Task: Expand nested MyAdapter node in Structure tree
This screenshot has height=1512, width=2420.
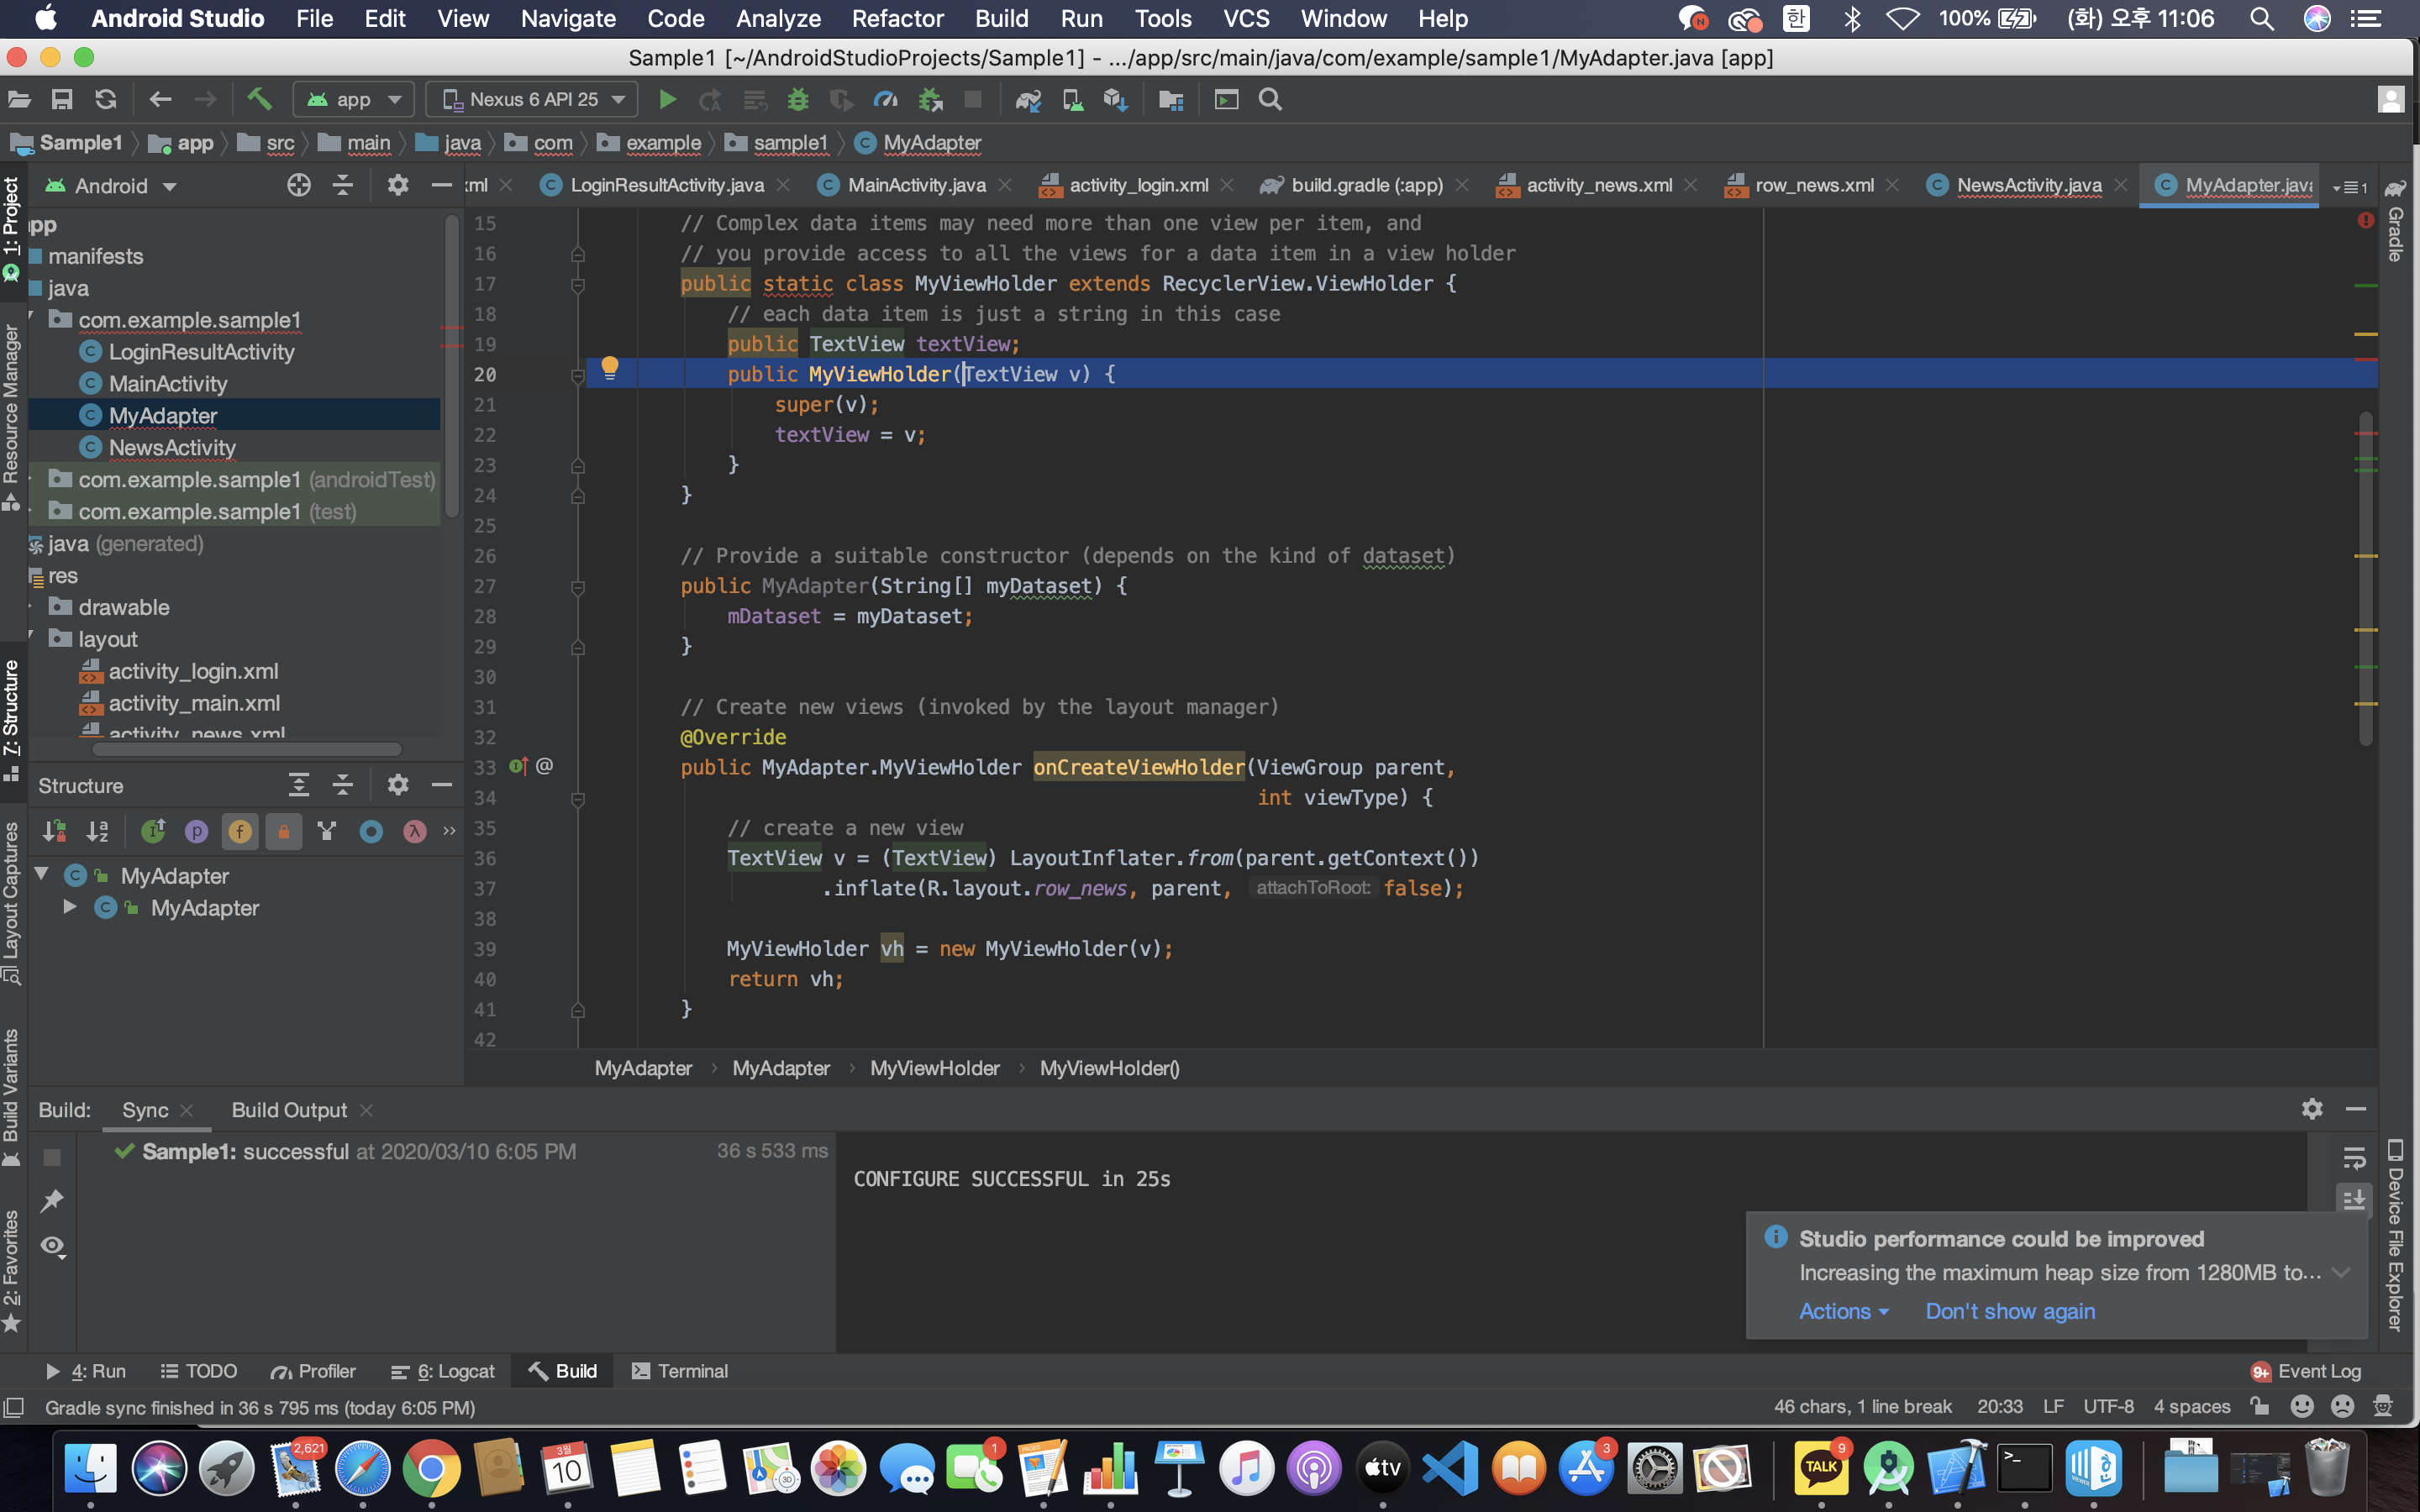Action: tap(70, 907)
